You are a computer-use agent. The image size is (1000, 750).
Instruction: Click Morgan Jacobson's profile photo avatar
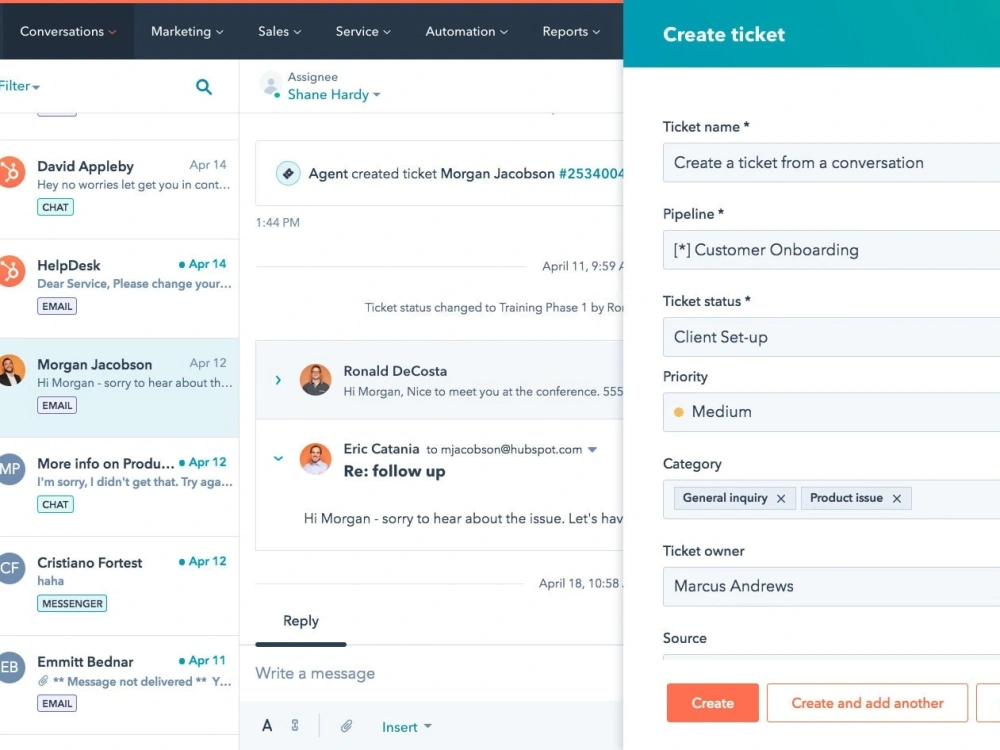[11, 371]
